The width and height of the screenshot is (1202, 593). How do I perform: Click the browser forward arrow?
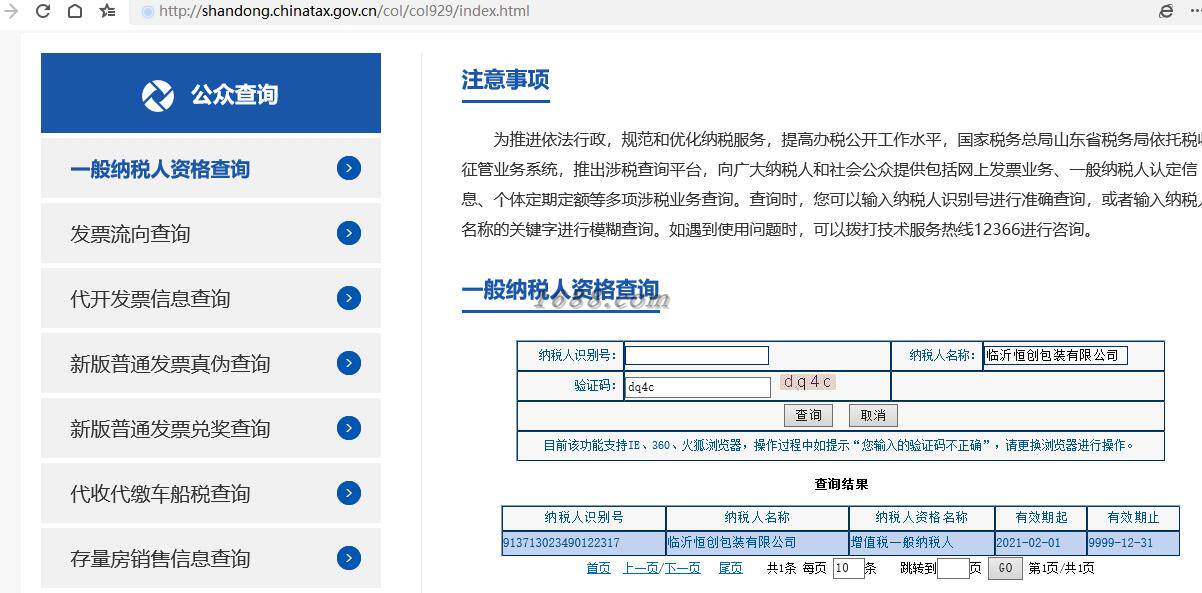click(x=11, y=11)
